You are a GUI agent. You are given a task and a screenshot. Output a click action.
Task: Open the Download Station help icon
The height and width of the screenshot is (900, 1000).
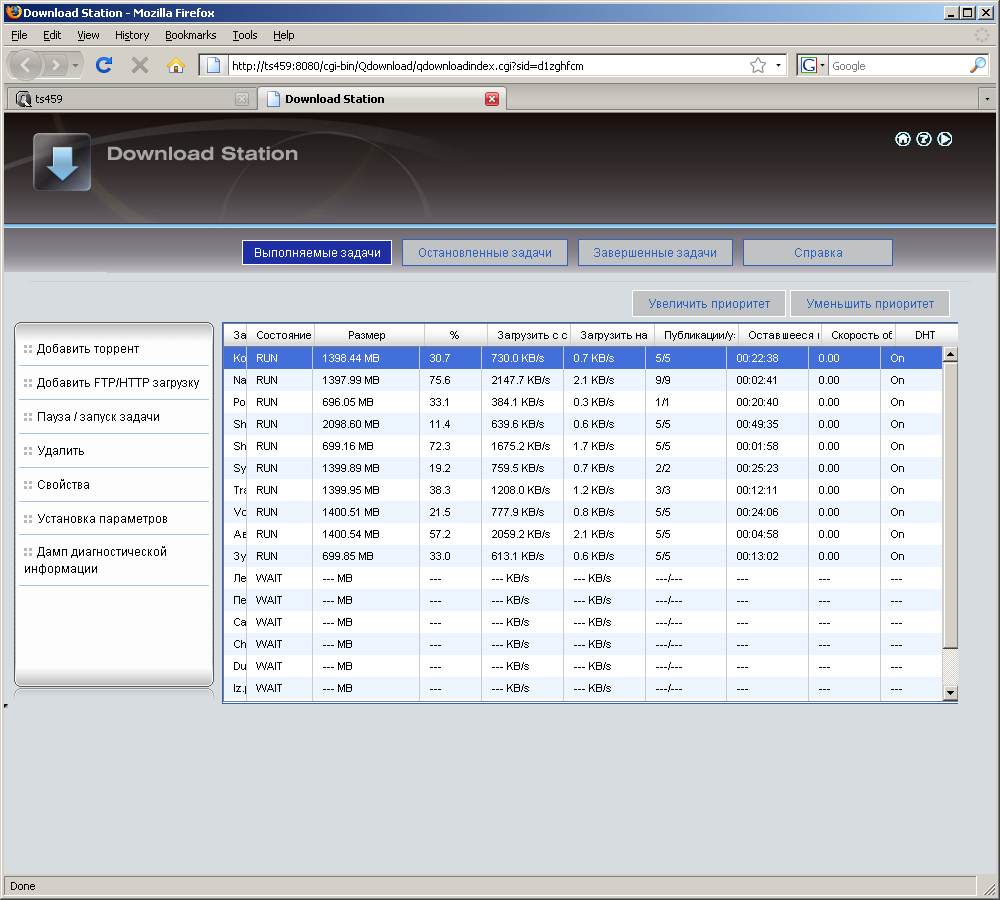(x=923, y=139)
